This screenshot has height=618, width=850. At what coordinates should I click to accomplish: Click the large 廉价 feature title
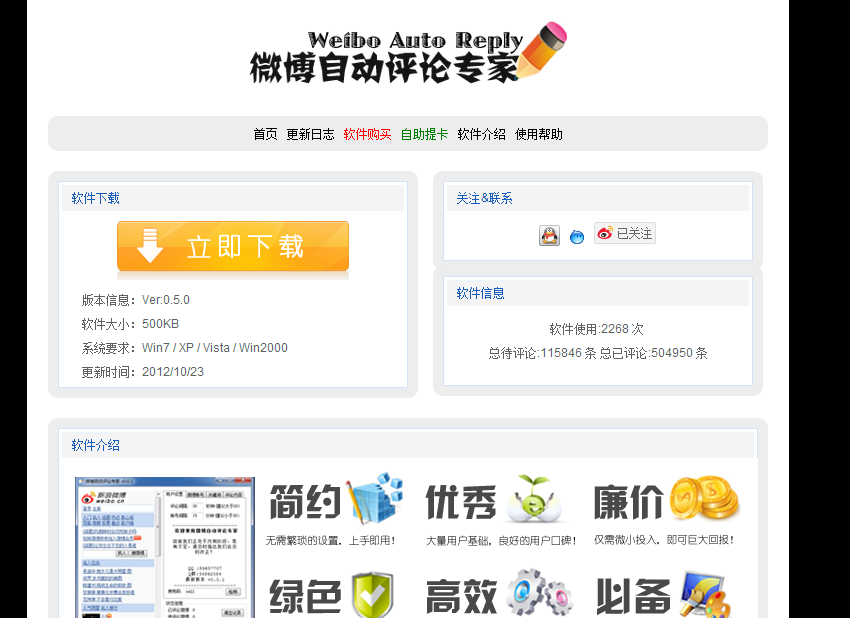click(629, 501)
